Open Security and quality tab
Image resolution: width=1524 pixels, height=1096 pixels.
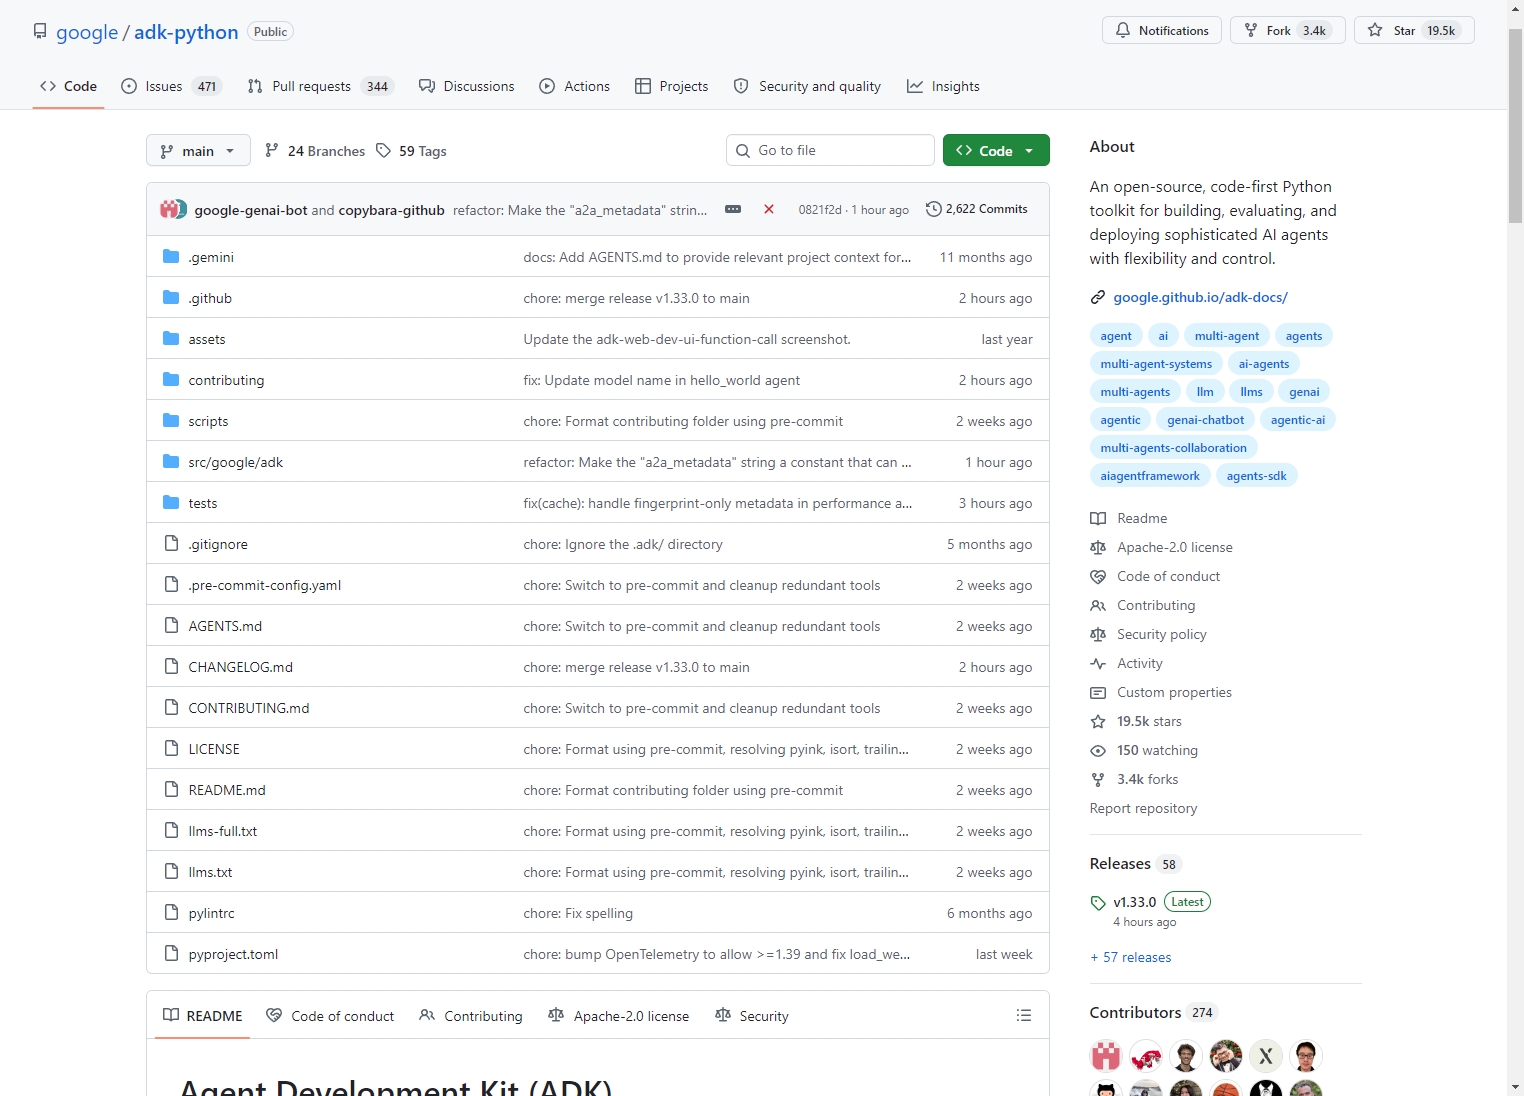point(807,86)
